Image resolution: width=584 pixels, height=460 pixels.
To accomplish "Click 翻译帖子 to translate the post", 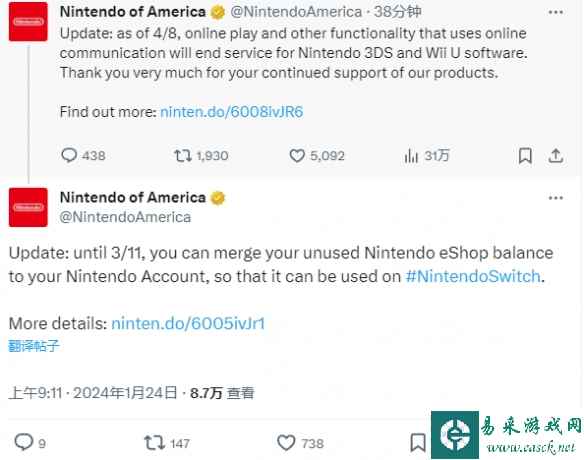I will point(34,346).
